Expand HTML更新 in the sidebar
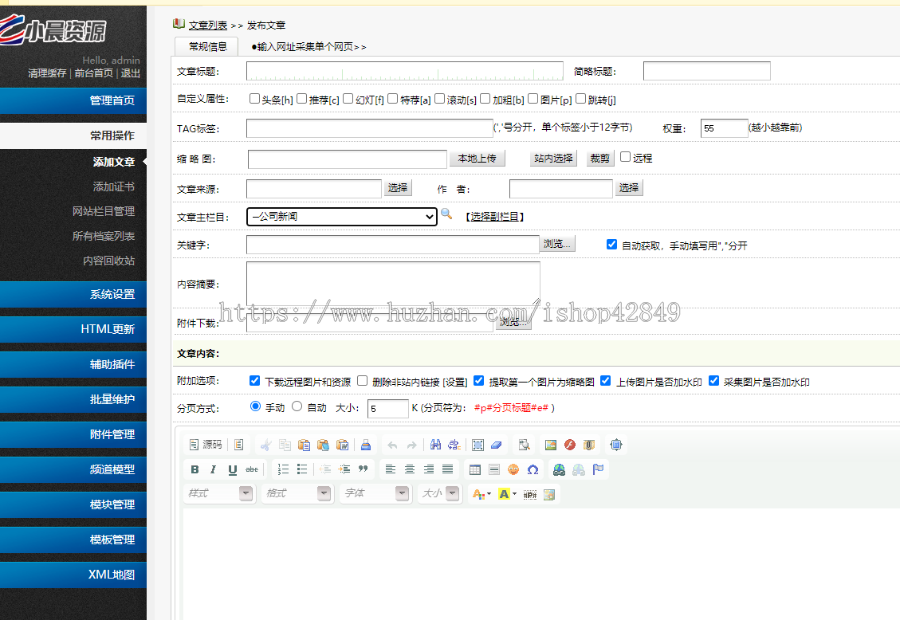 [x=73, y=330]
